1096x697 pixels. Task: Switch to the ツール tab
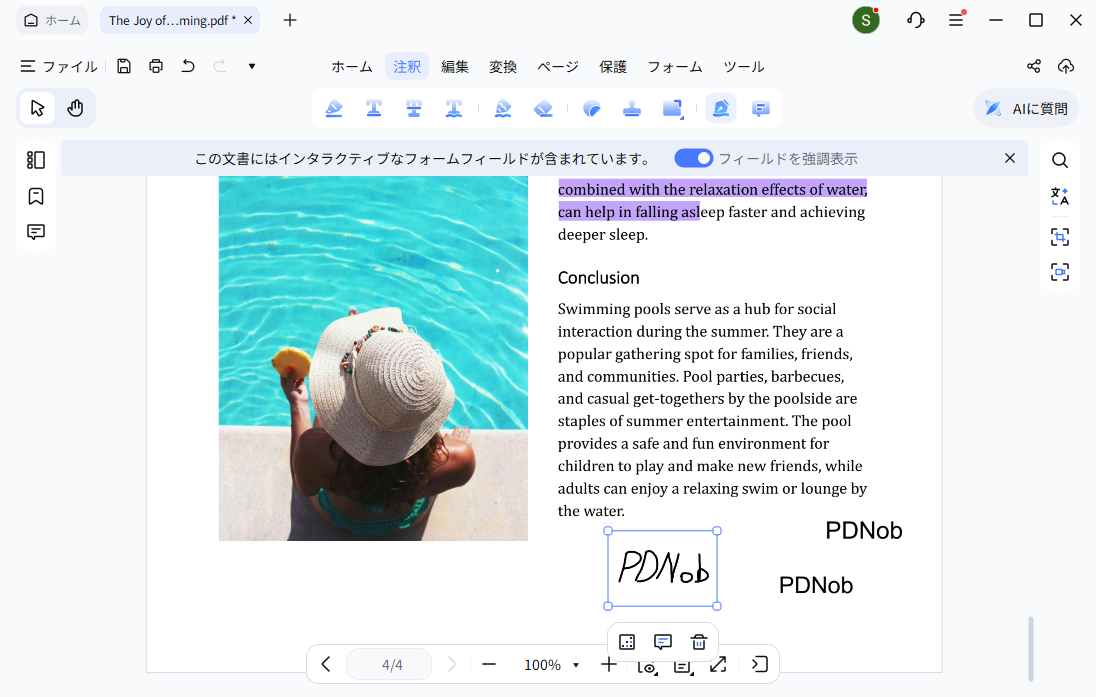click(x=744, y=66)
